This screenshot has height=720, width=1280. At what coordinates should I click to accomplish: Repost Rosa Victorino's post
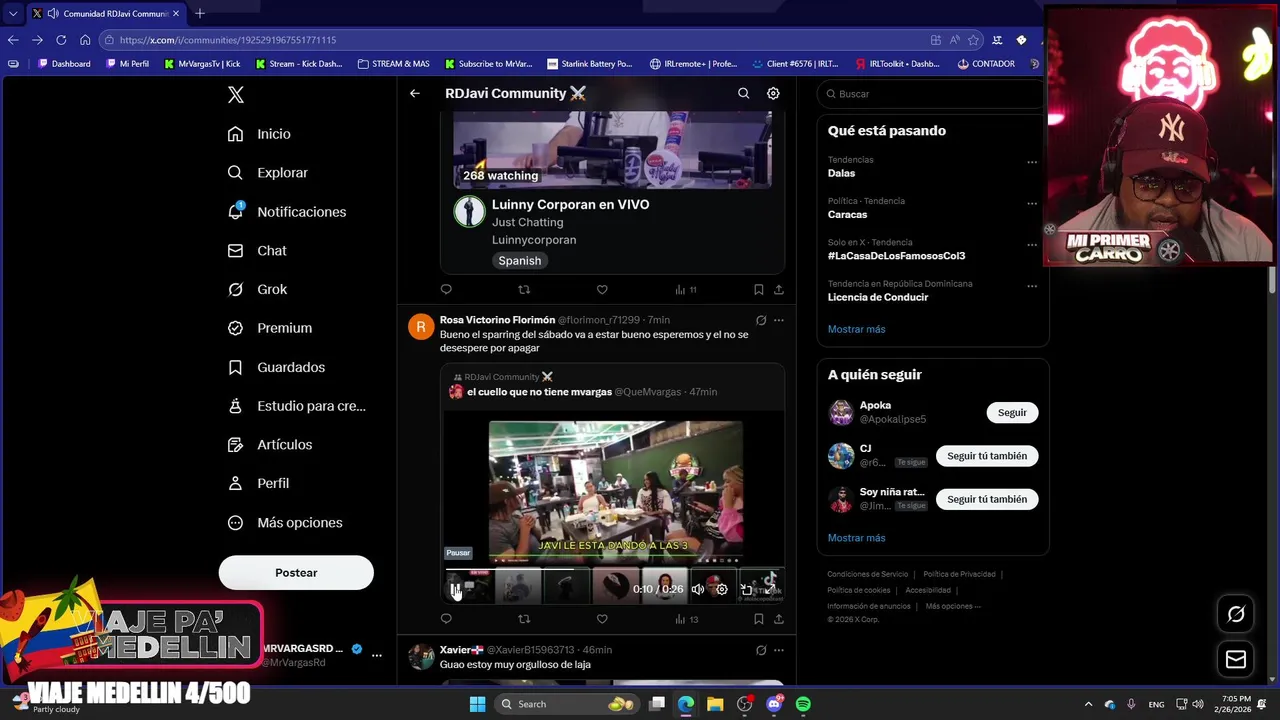tap(524, 619)
